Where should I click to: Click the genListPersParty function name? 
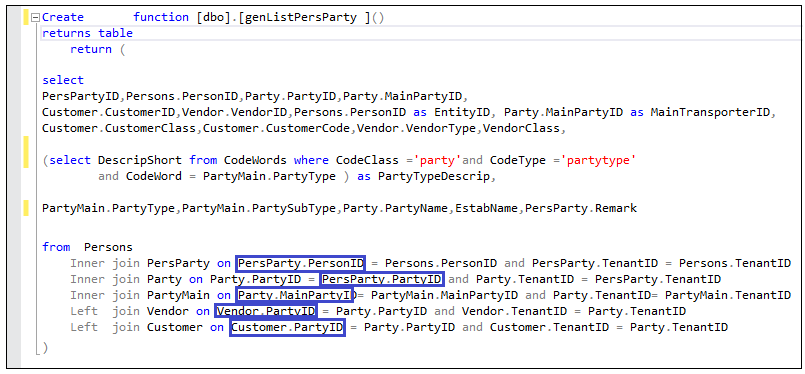300,17
